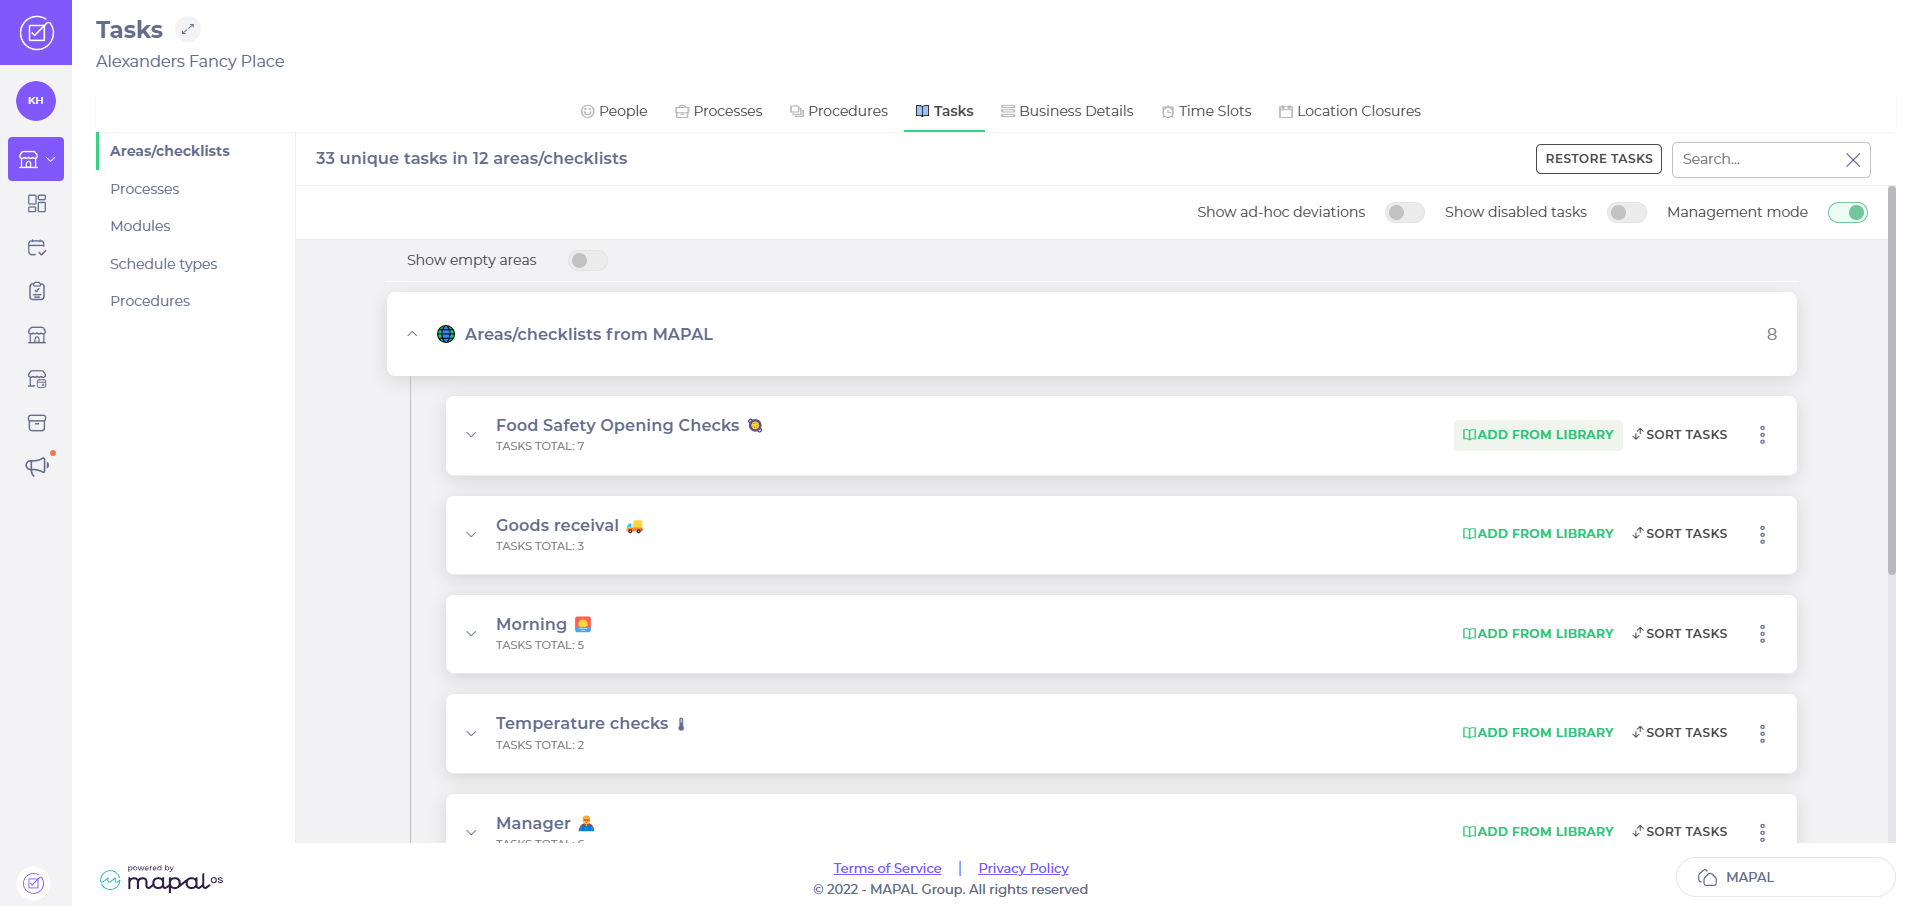Click the RESTORE TASKS button
Viewport: 1915px width, 906px height.
click(1599, 159)
